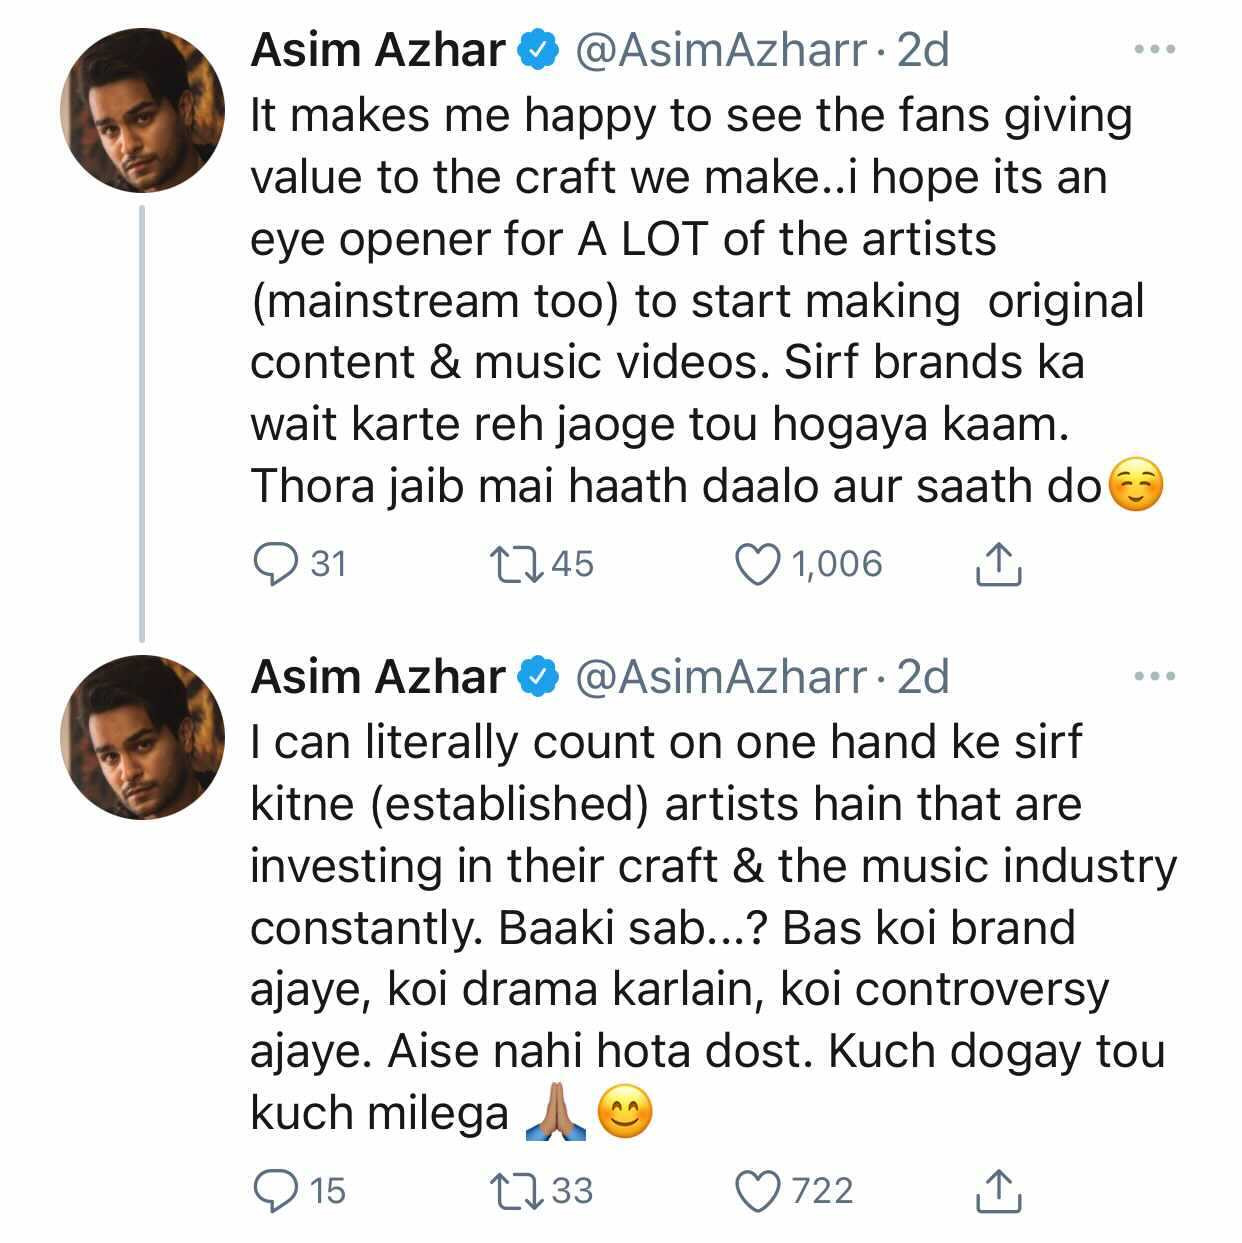Share the second tweet about established artists
The height and width of the screenshot is (1243, 1242).
[x=997, y=1190]
